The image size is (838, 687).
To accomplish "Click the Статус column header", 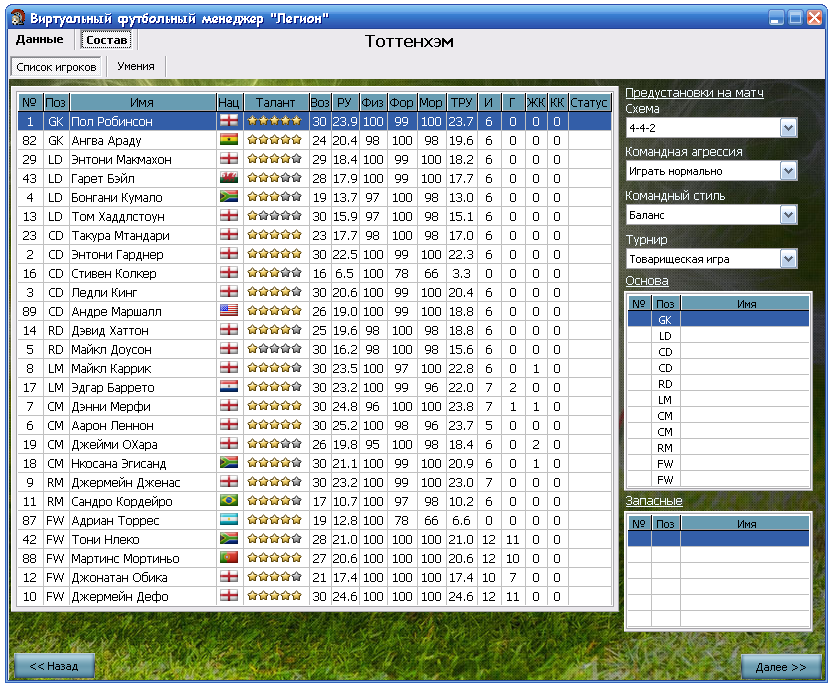I will pos(589,102).
